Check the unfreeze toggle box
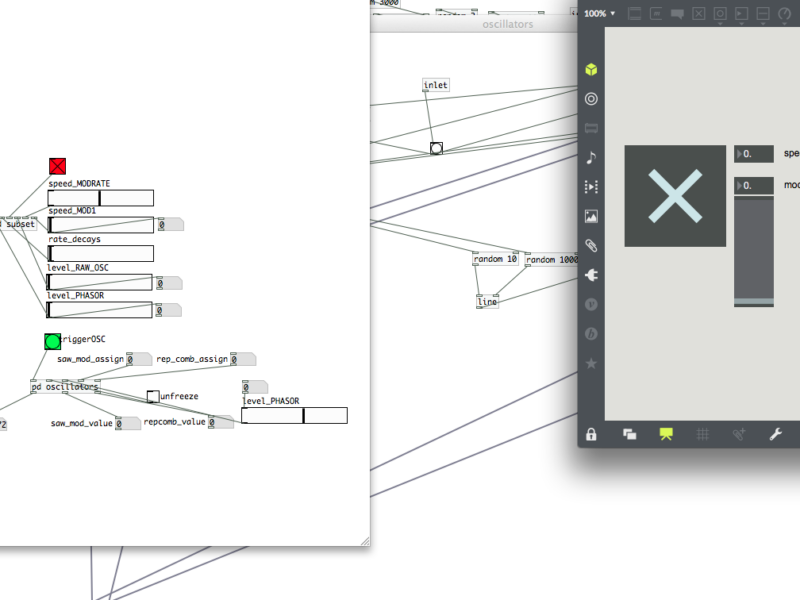800x600 pixels. [152, 396]
